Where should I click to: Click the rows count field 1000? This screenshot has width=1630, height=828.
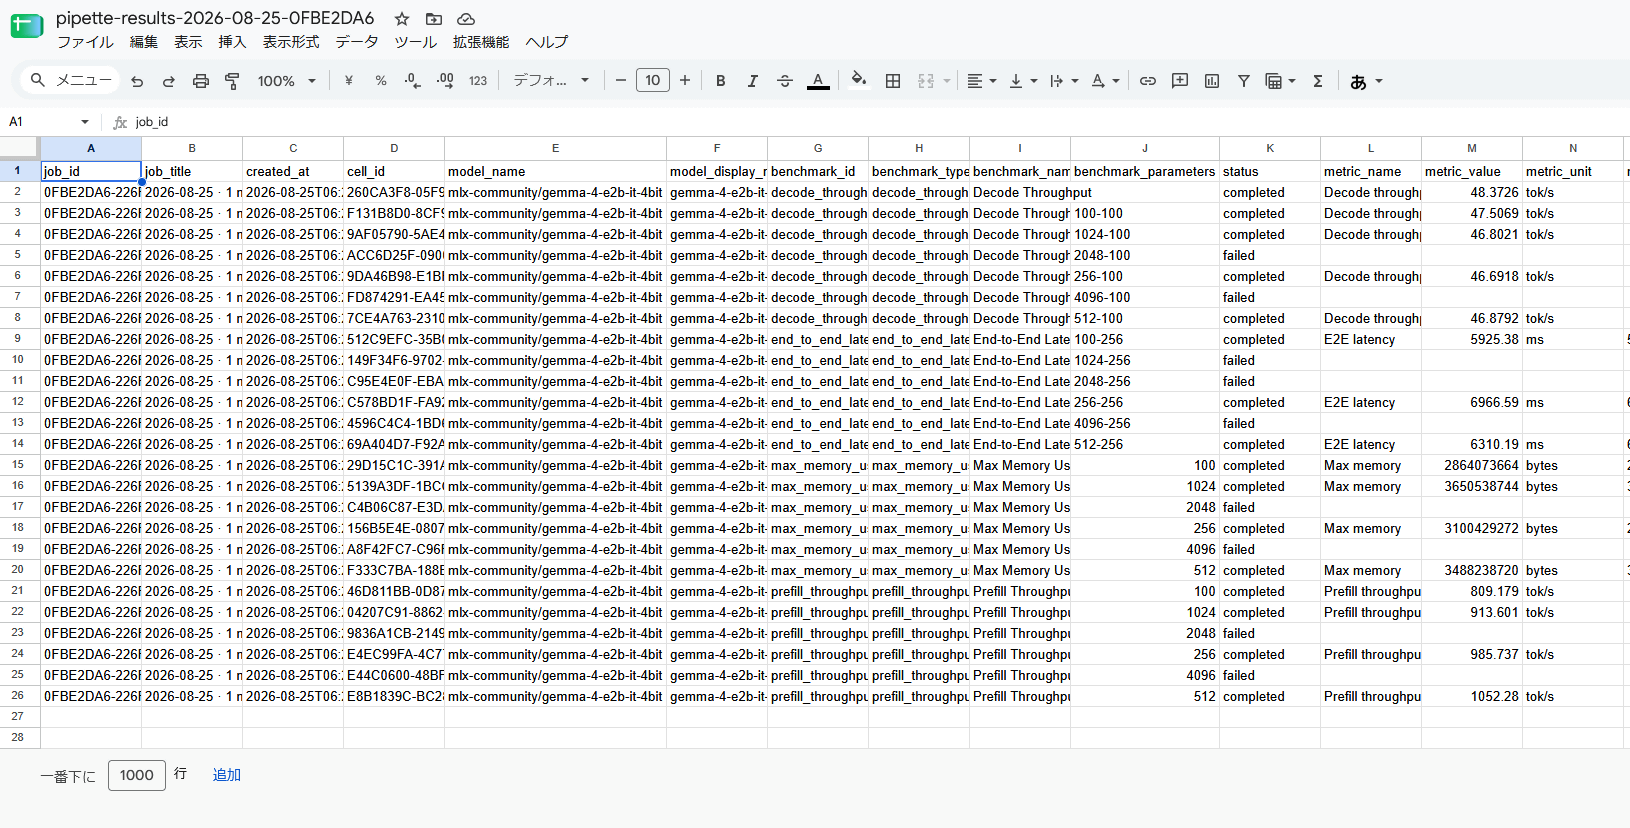(136, 775)
